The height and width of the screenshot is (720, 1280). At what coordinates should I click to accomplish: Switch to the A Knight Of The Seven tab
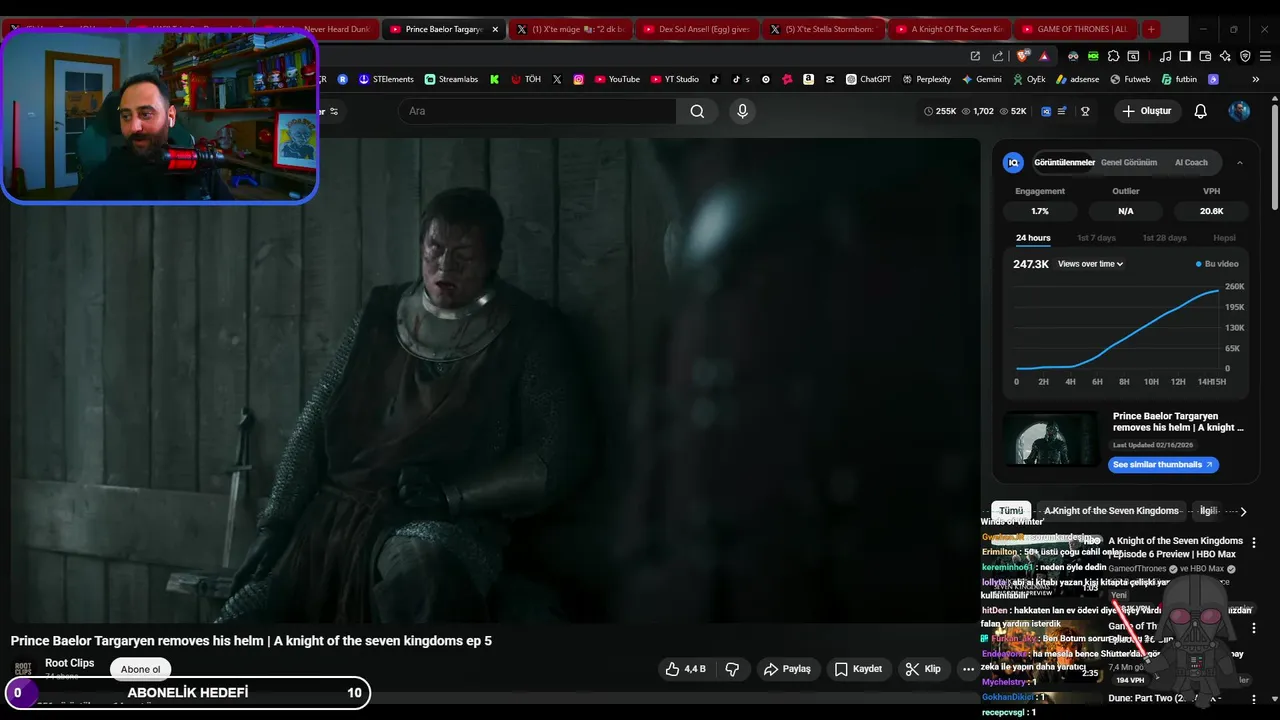tap(948, 29)
